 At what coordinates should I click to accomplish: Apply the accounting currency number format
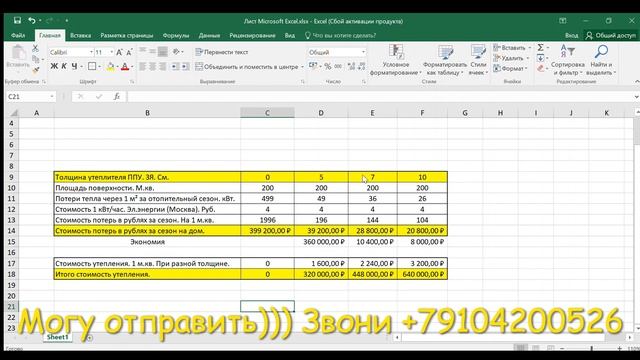click(x=313, y=66)
